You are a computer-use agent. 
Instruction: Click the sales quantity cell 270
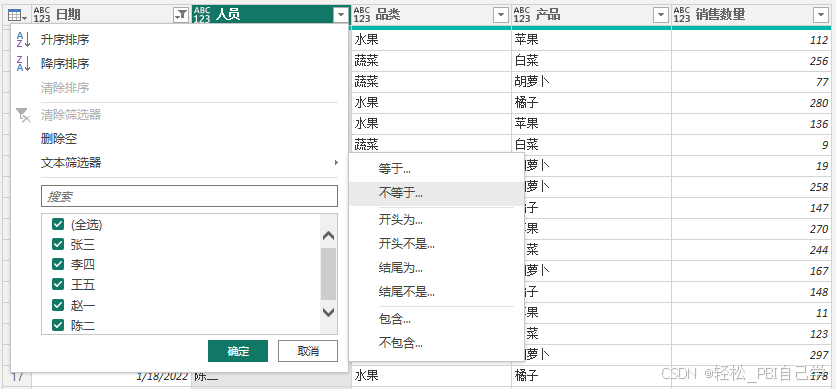click(751, 229)
